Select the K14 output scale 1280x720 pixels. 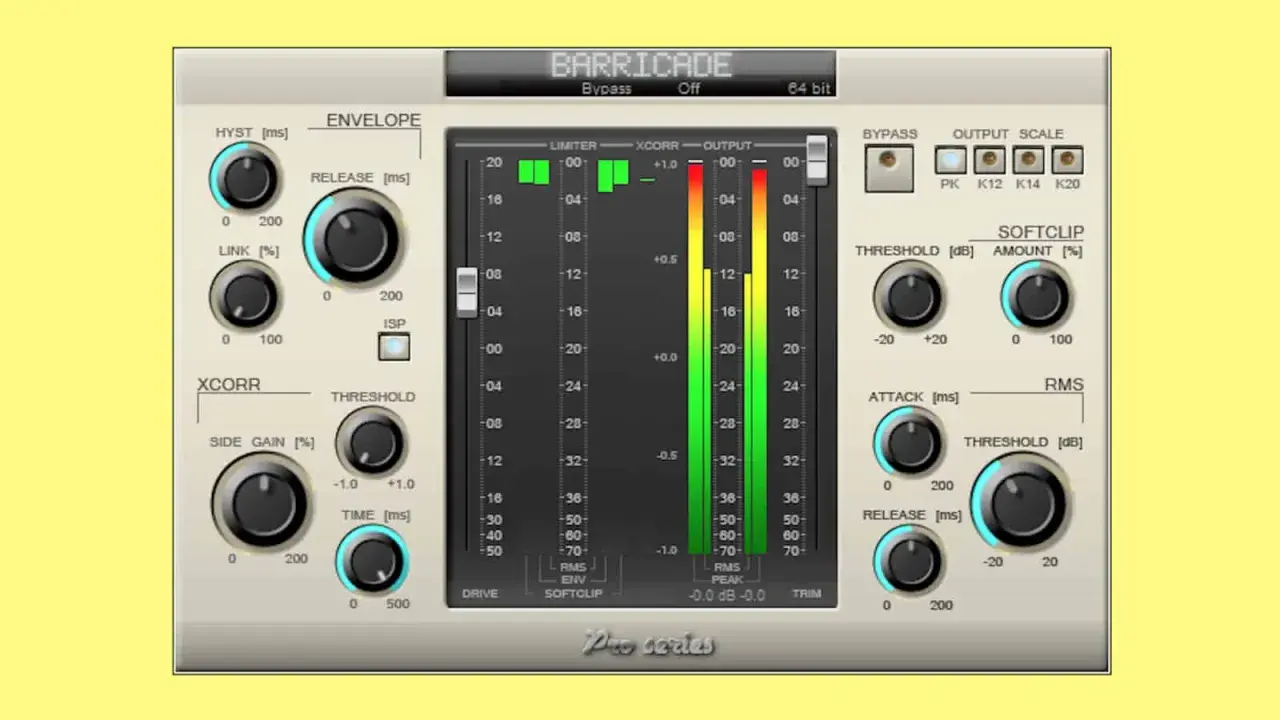pos(1028,160)
